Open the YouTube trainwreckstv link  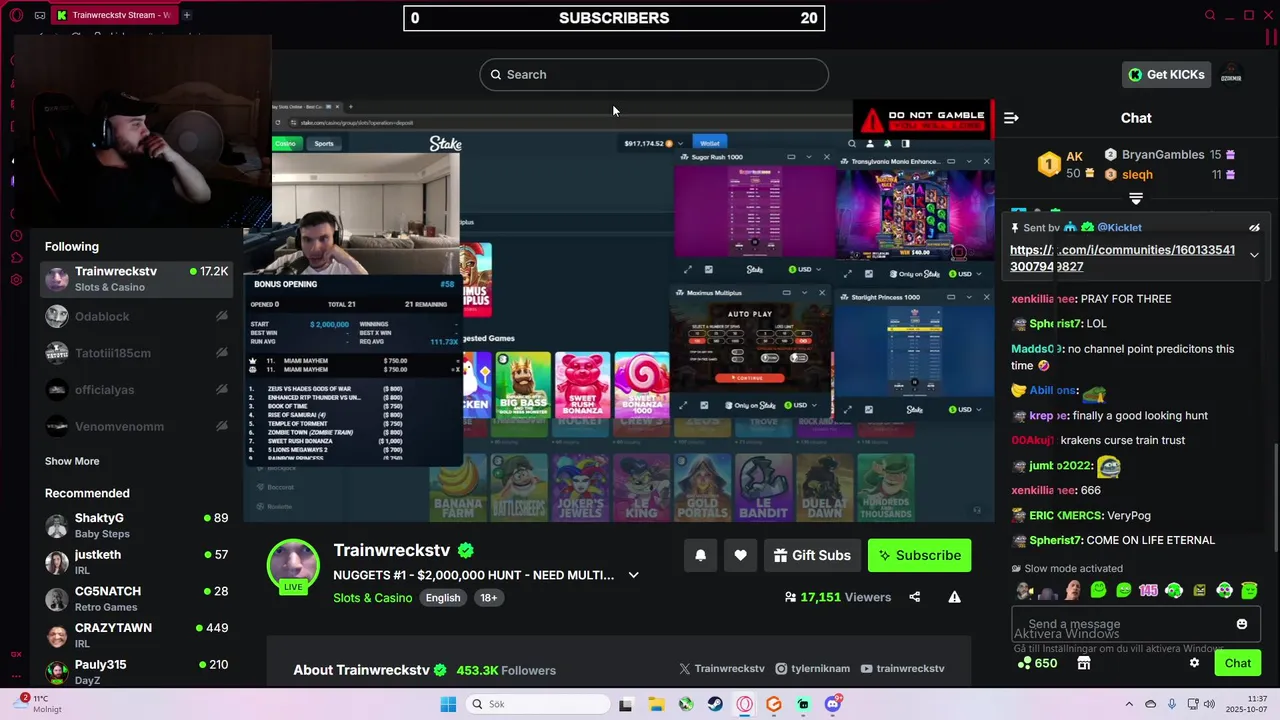tap(902, 669)
